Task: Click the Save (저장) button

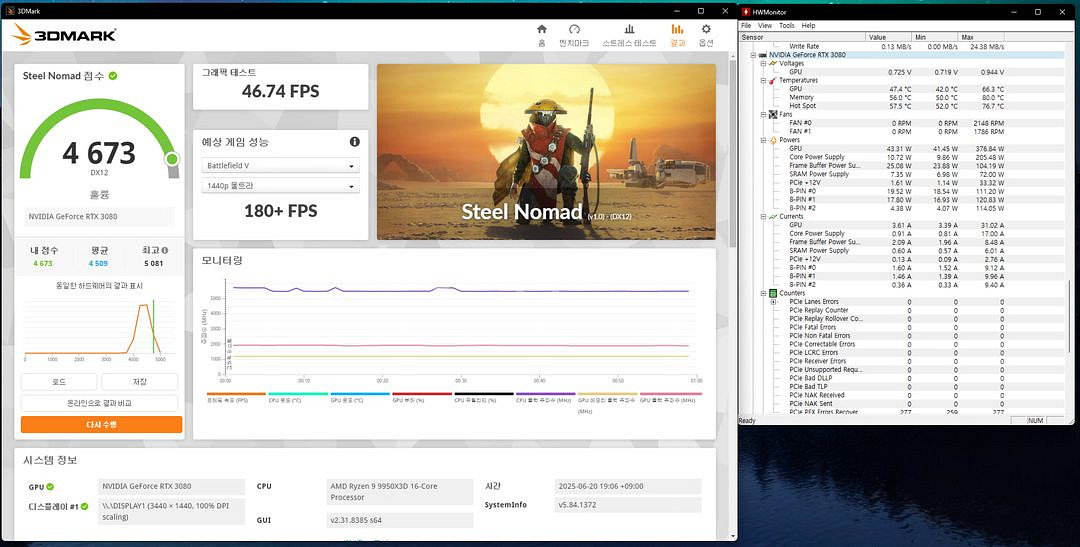Action: 140,382
